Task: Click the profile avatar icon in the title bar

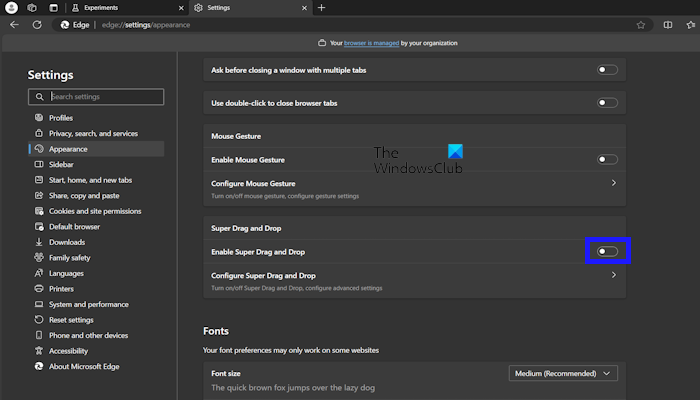Action: point(11,7)
